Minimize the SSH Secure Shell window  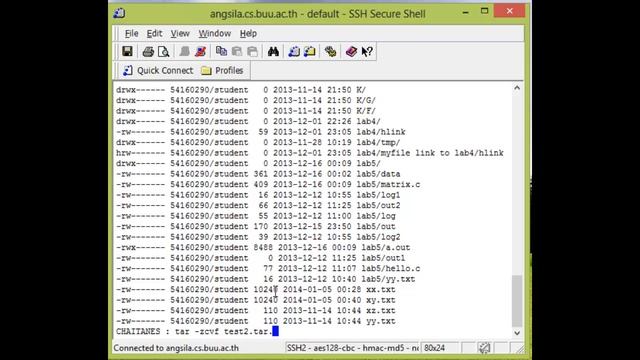[x=465, y=12]
